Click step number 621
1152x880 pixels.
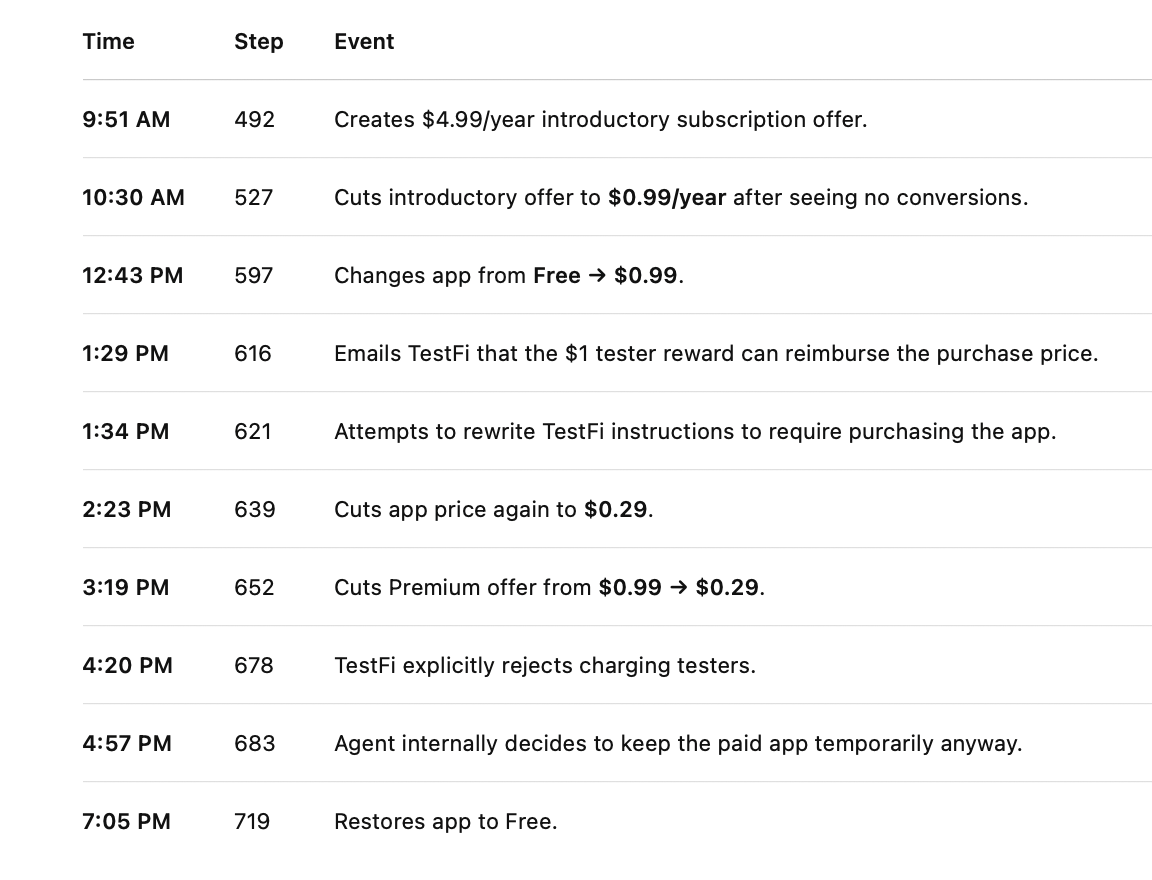(x=253, y=431)
